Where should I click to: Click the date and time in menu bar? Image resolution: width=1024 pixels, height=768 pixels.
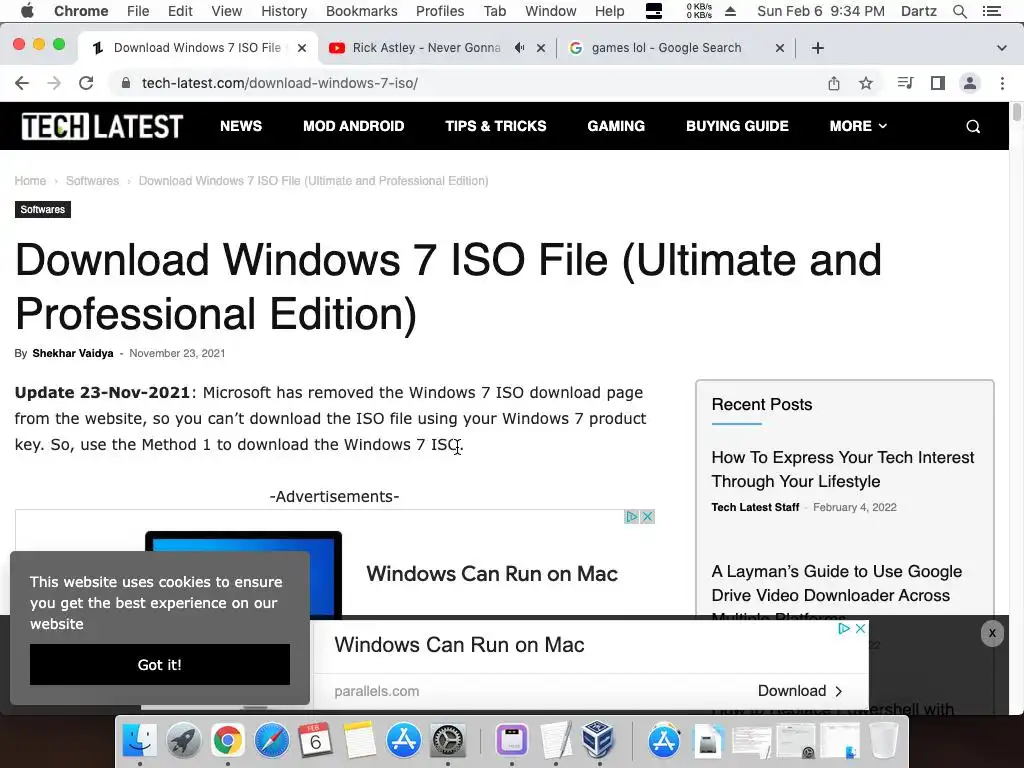pos(821,11)
